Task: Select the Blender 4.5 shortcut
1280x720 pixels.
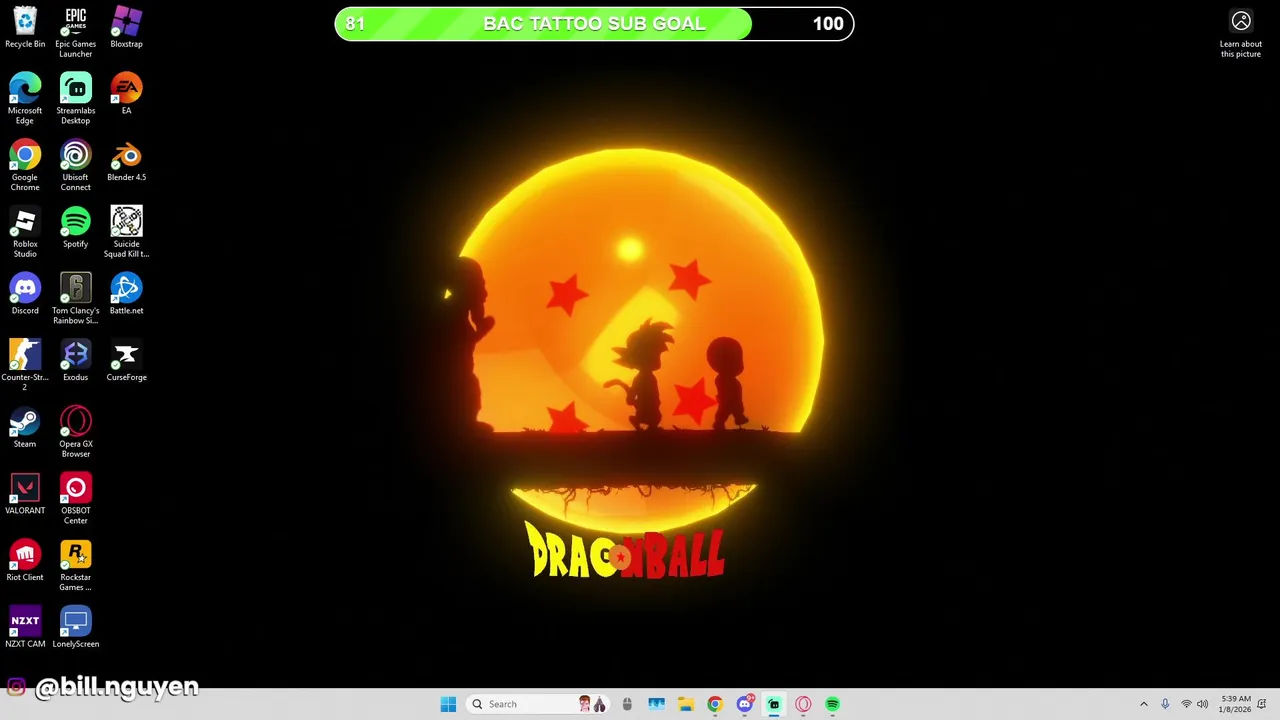Action: [126, 161]
